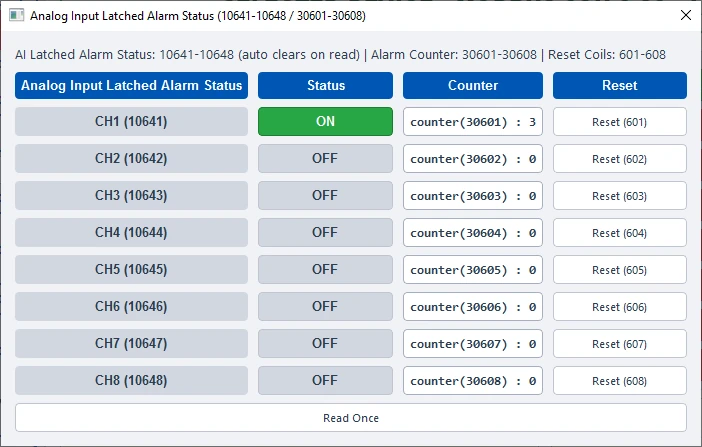
Task: Close the Latched Alarm Status window
Action: point(685,15)
